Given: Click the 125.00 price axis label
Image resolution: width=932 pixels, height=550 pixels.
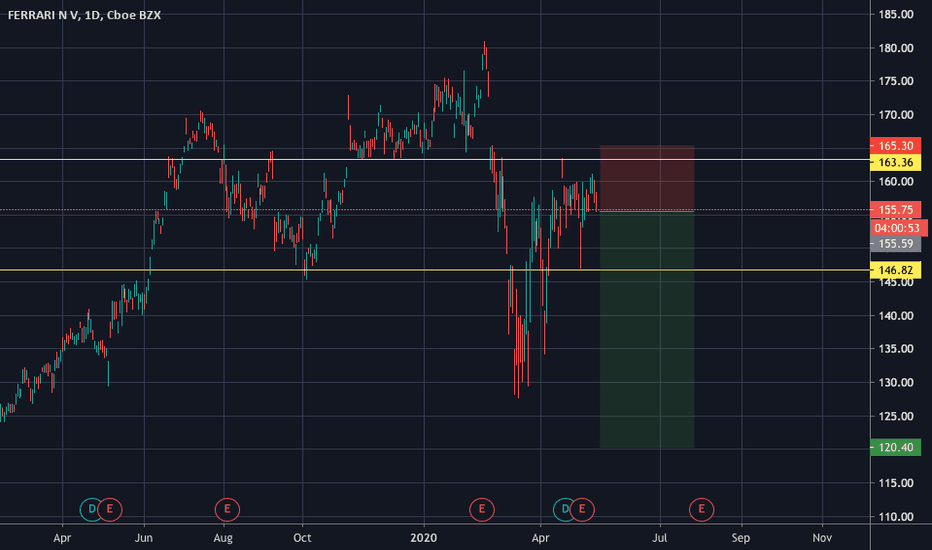Looking at the screenshot, I should click(x=896, y=416).
